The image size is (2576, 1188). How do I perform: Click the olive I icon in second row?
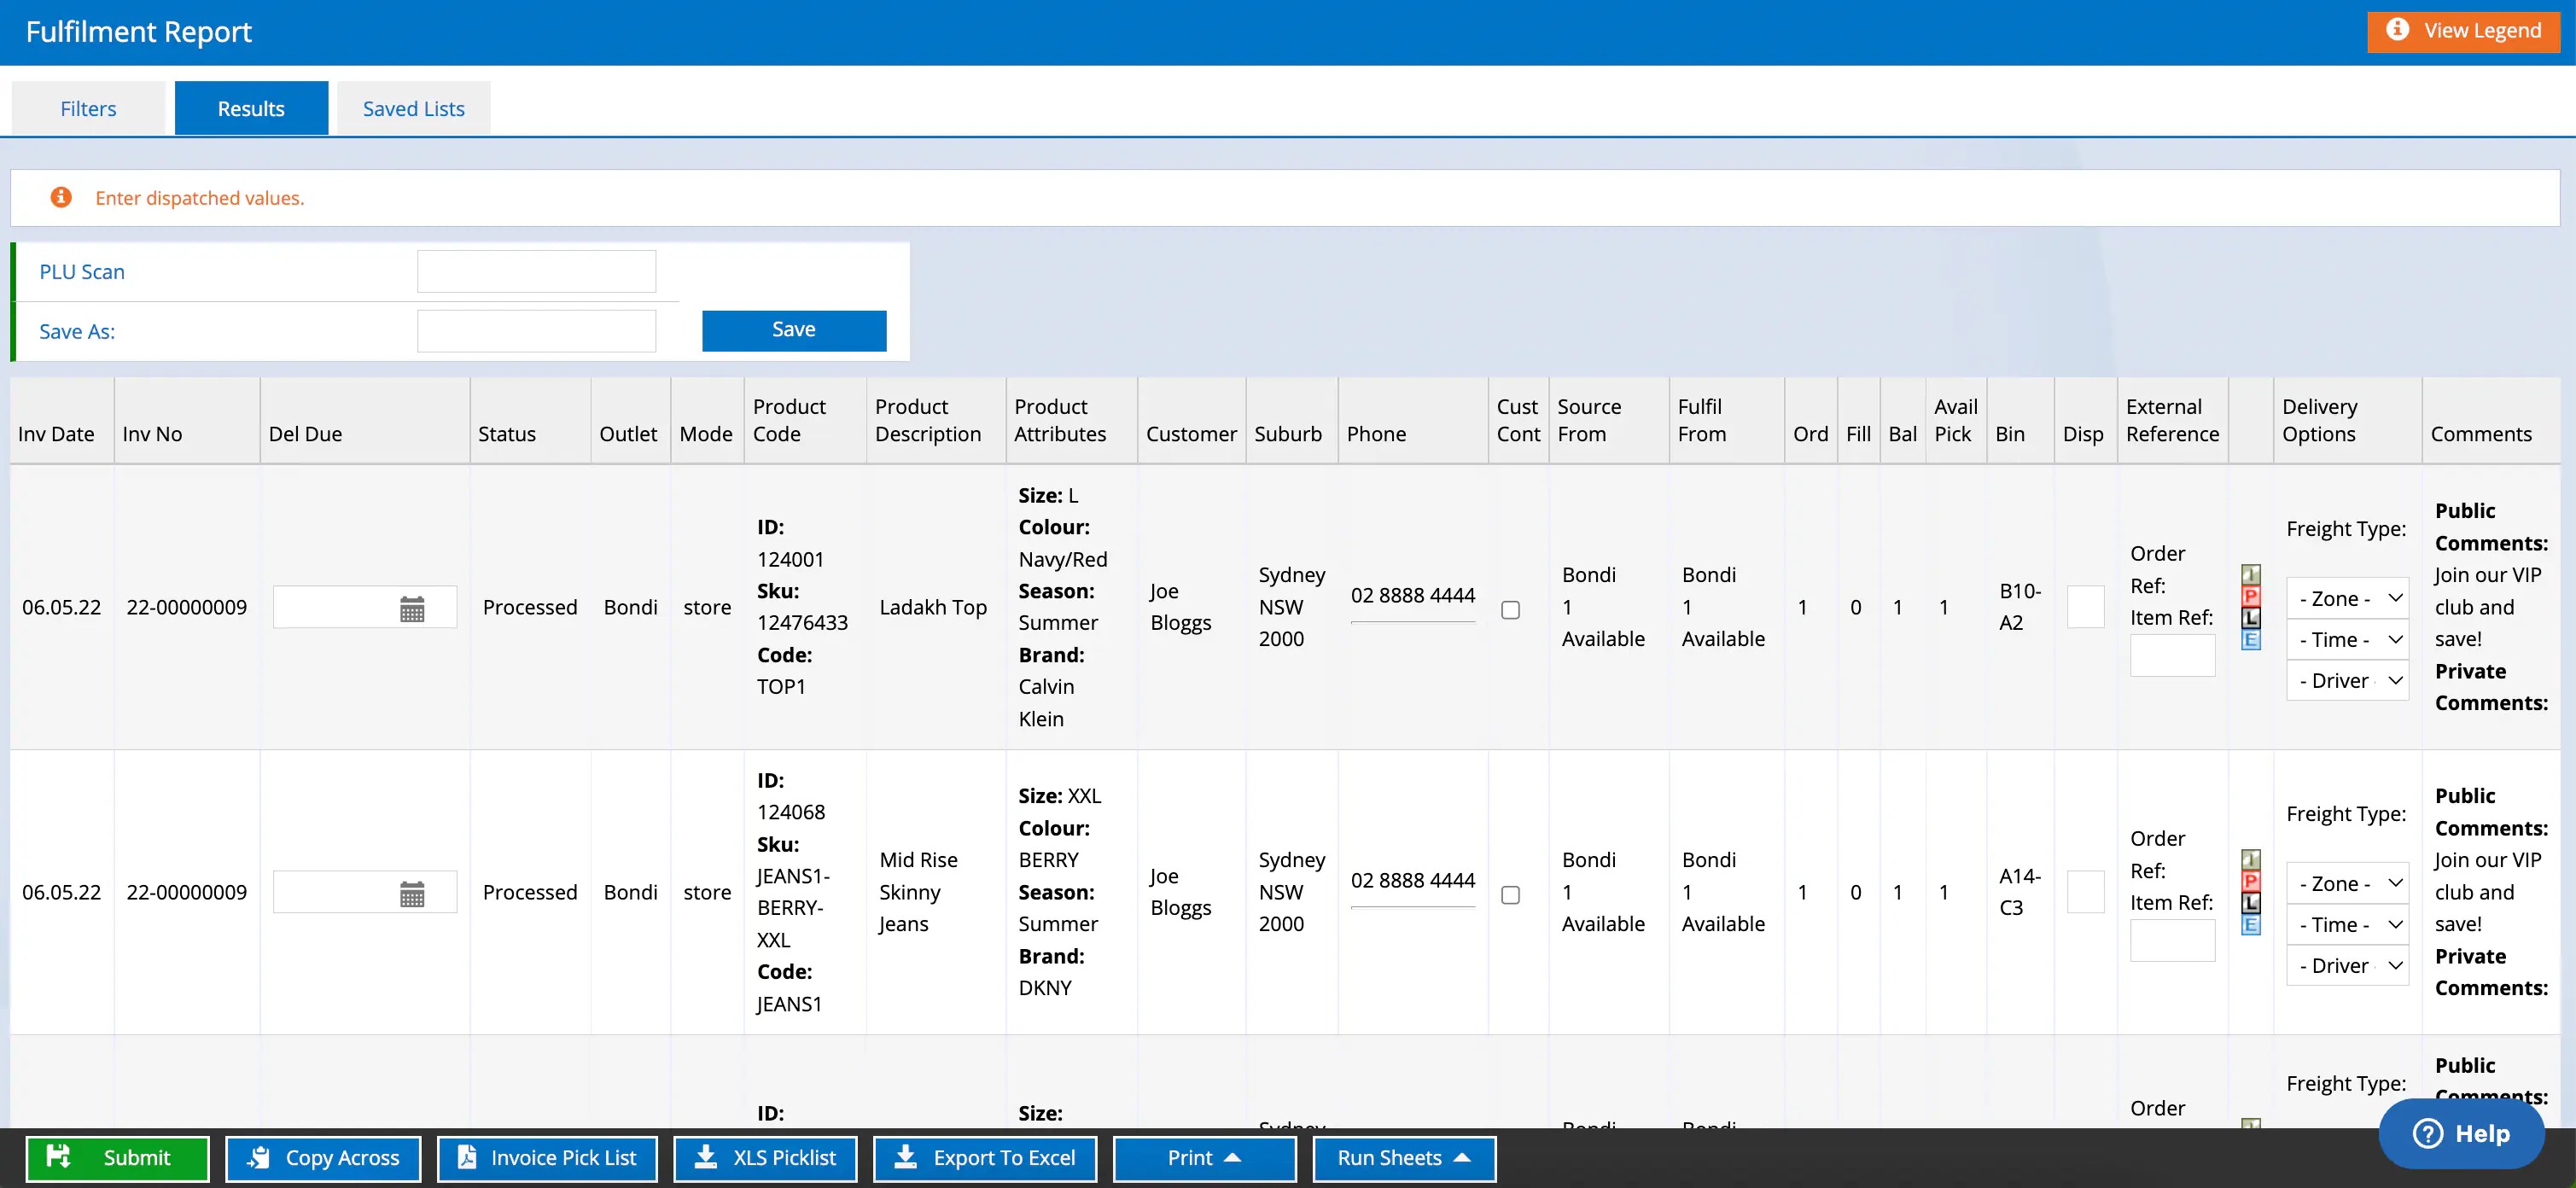point(2250,859)
